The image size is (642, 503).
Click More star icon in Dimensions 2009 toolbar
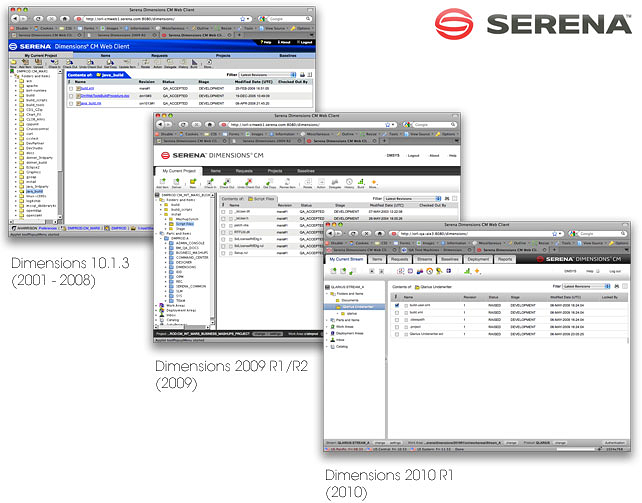click(373, 182)
